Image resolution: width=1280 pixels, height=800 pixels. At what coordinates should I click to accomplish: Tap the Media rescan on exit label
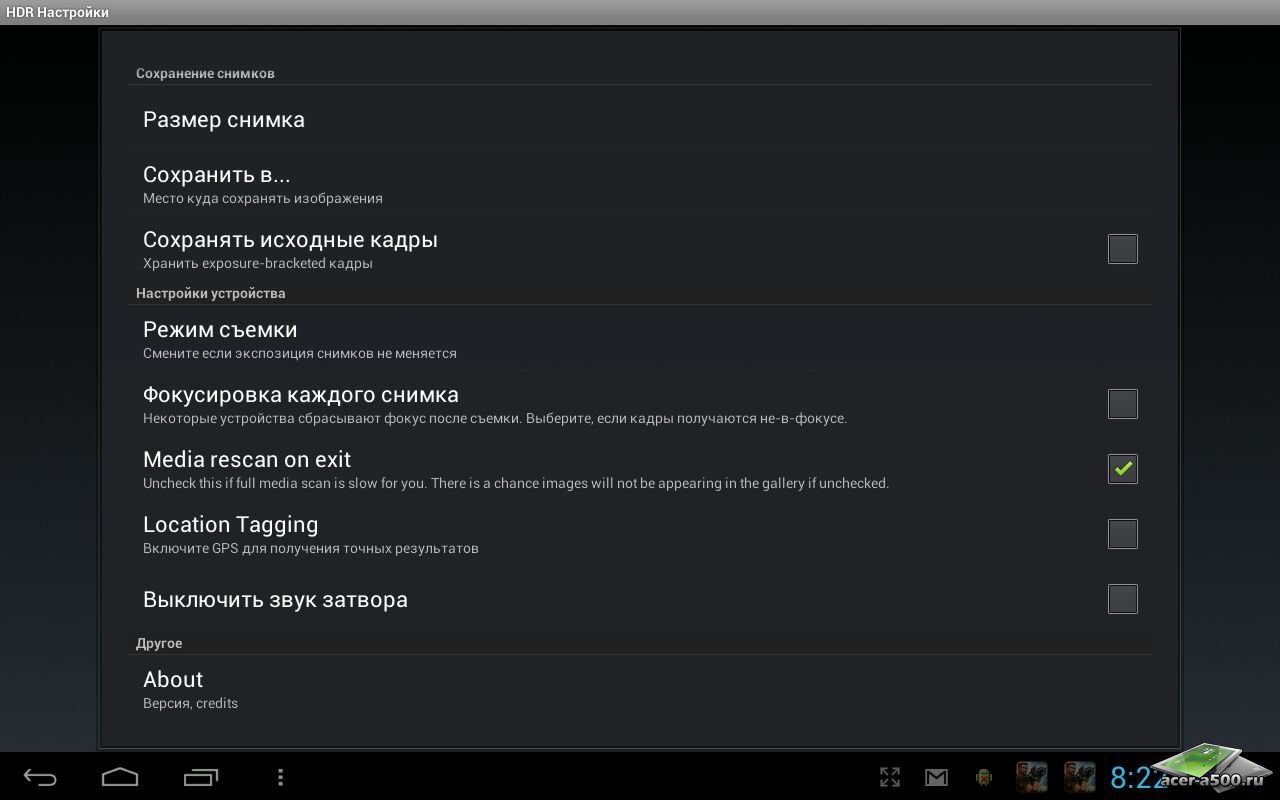point(247,460)
